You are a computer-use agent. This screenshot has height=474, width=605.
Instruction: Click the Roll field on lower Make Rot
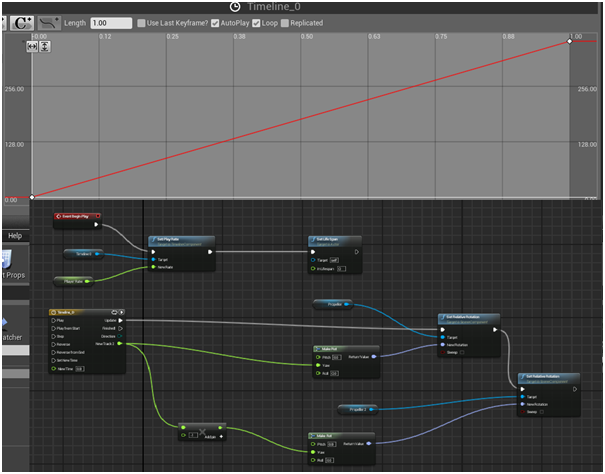click(x=329, y=460)
